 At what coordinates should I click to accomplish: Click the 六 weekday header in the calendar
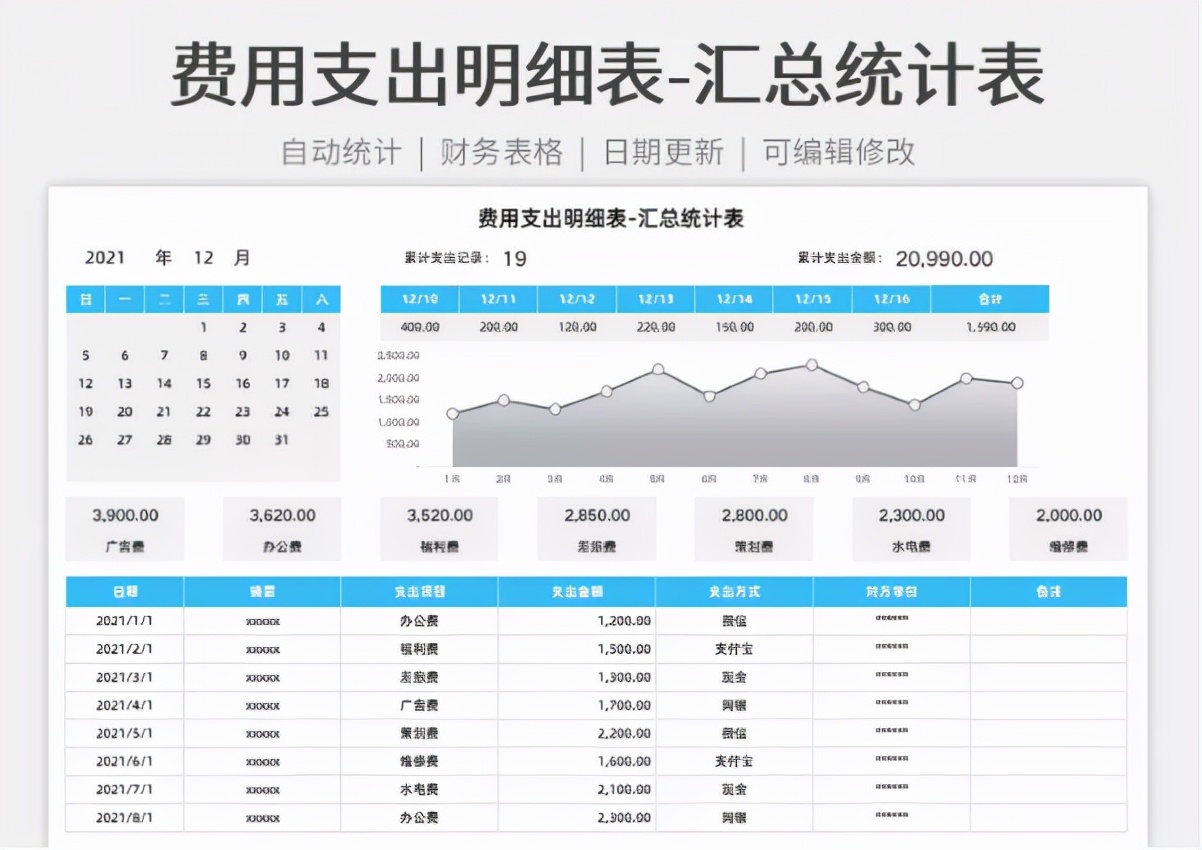(x=321, y=299)
